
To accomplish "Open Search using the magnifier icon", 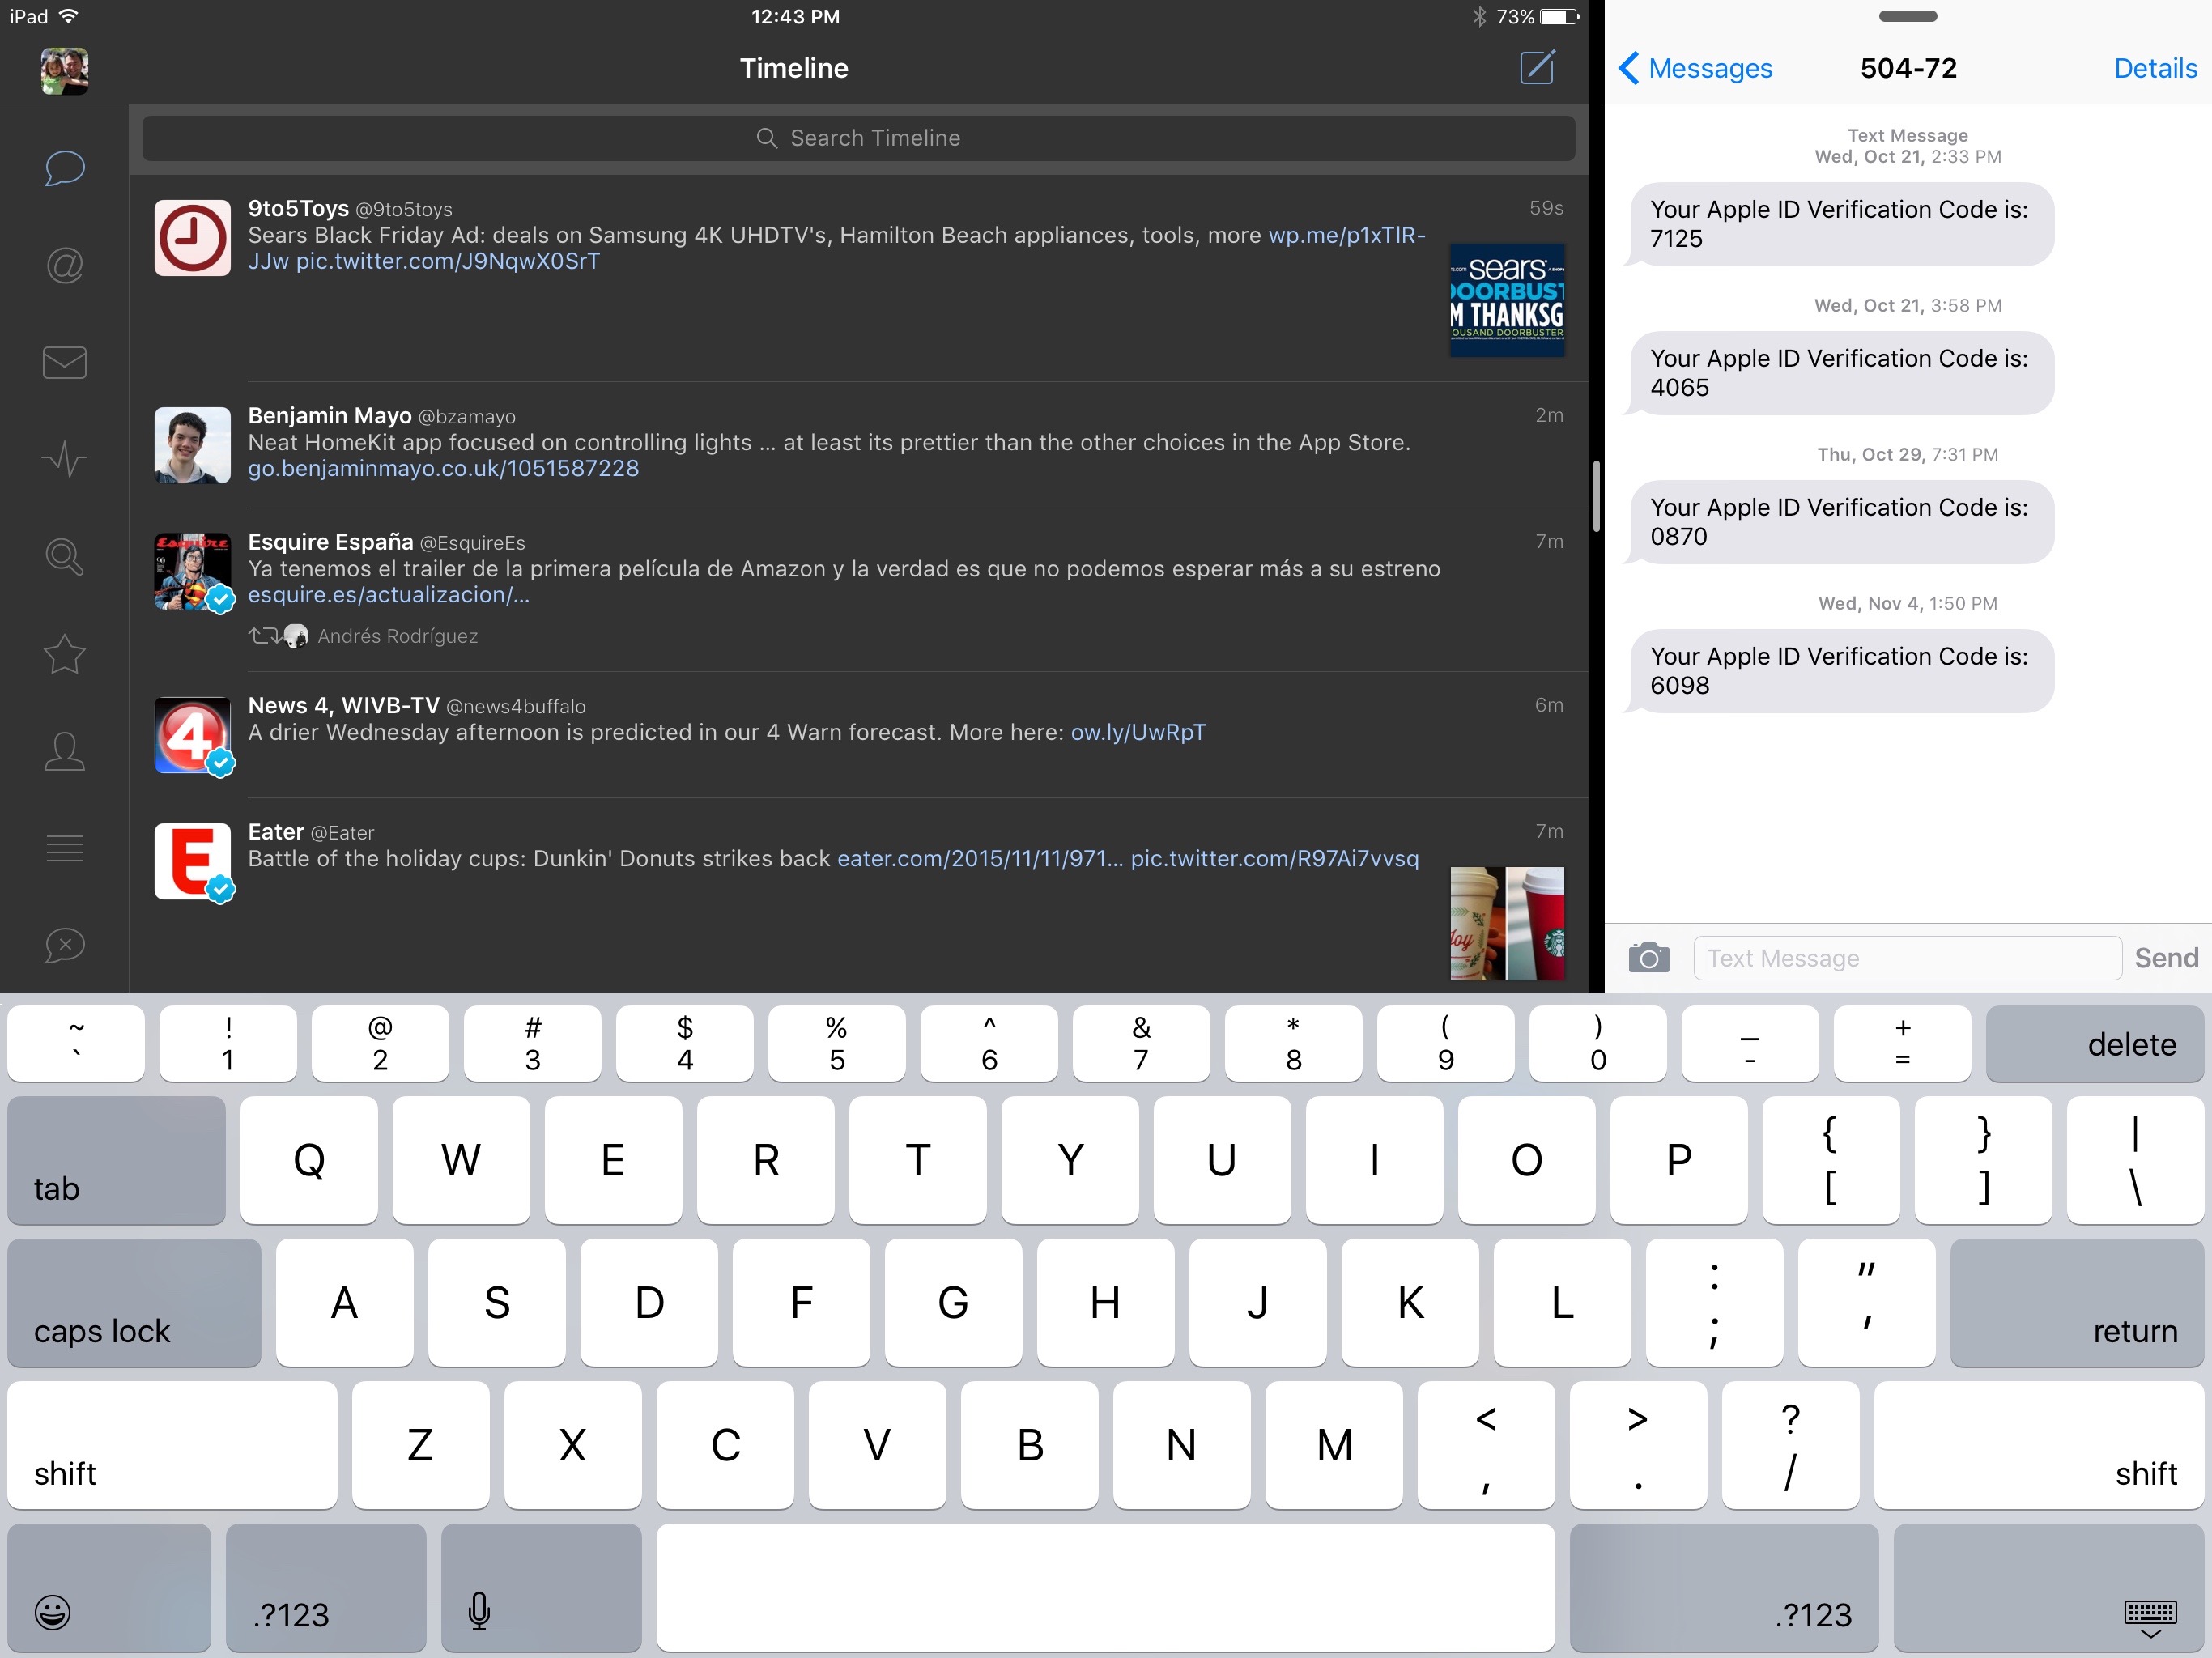I will pos(63,556).
